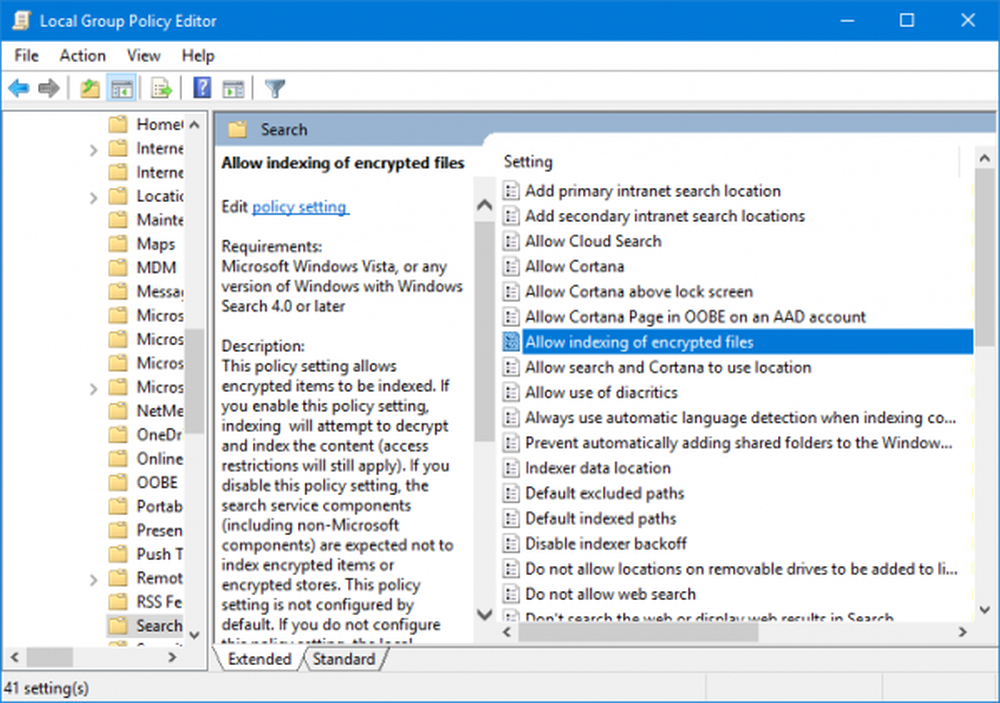
Task: Click description pane scroll down arrow
Action: point(484,615)
